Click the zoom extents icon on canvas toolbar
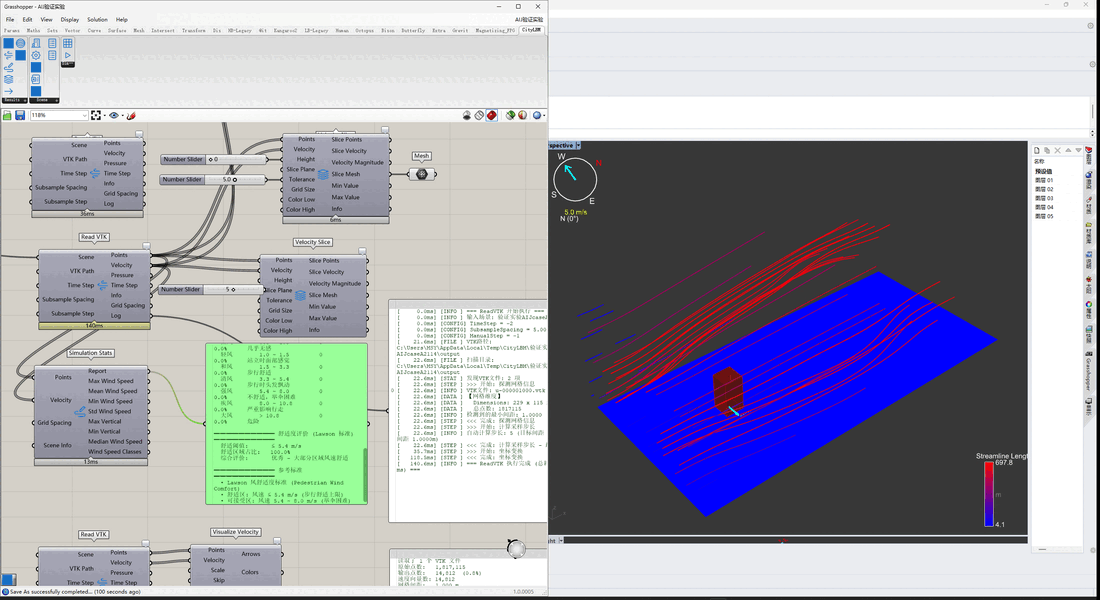The image size is (1100, 600). point(96,115)
